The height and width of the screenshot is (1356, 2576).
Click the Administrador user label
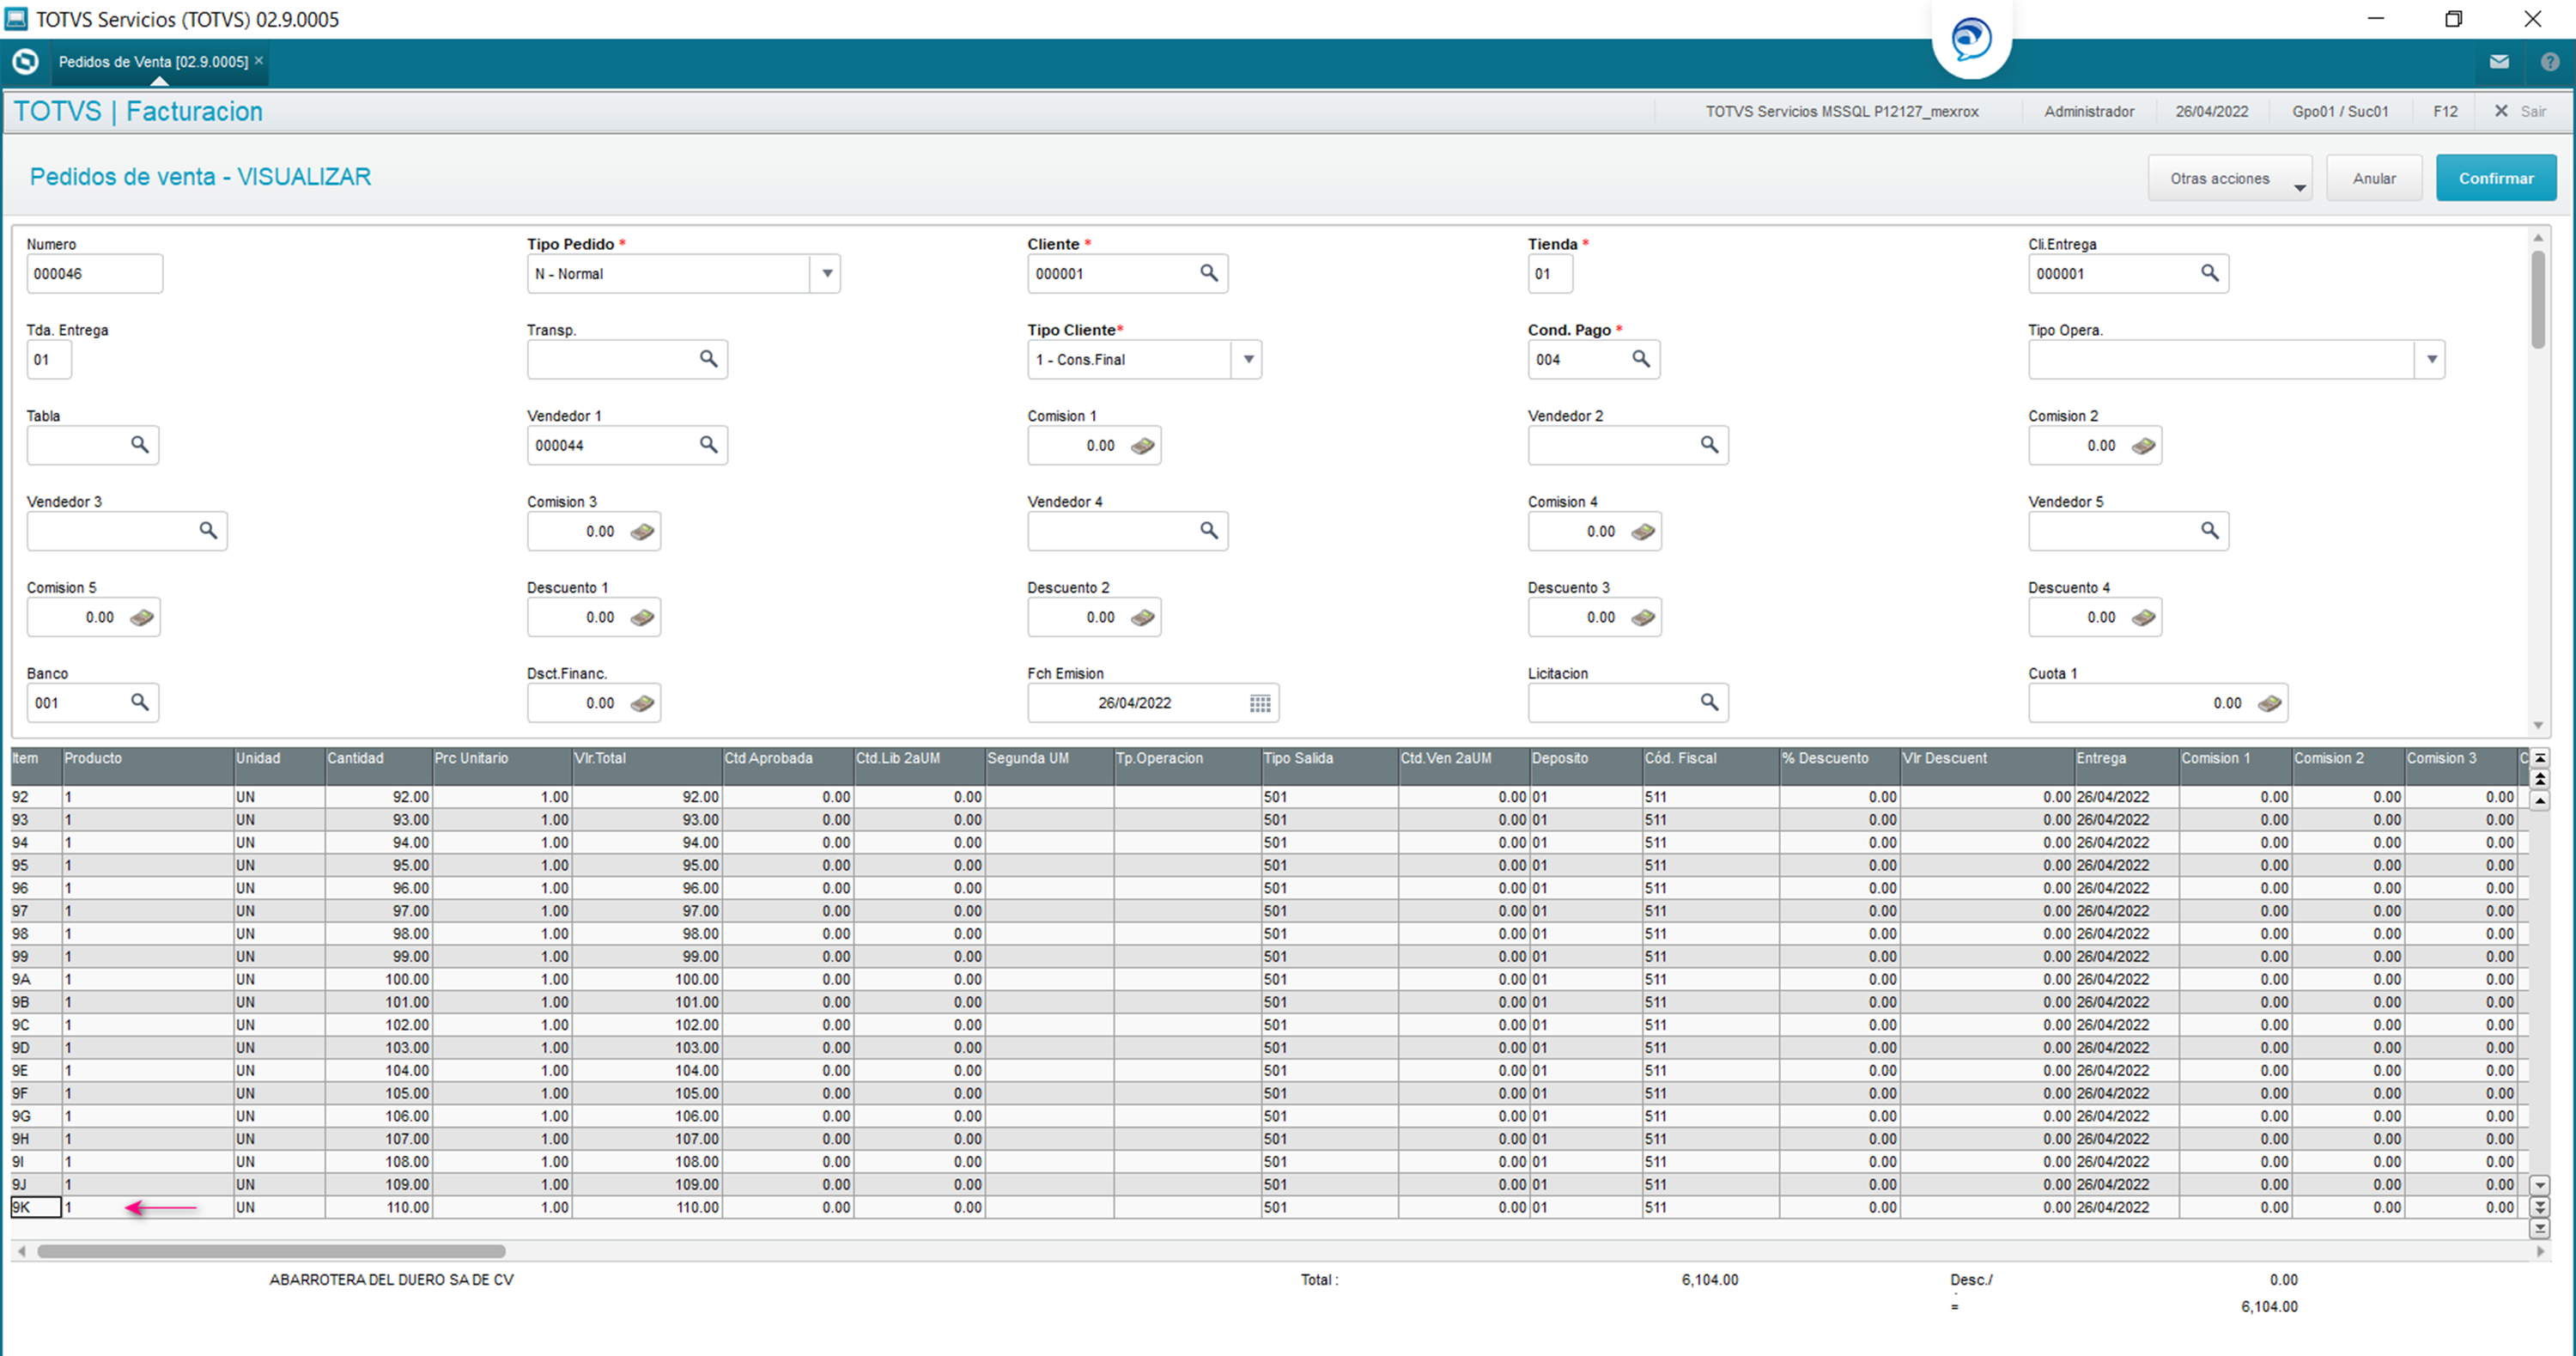2089,111
